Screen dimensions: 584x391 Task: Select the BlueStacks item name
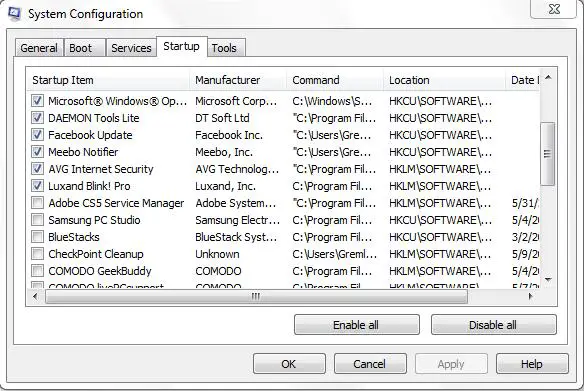tap(74, 237)
